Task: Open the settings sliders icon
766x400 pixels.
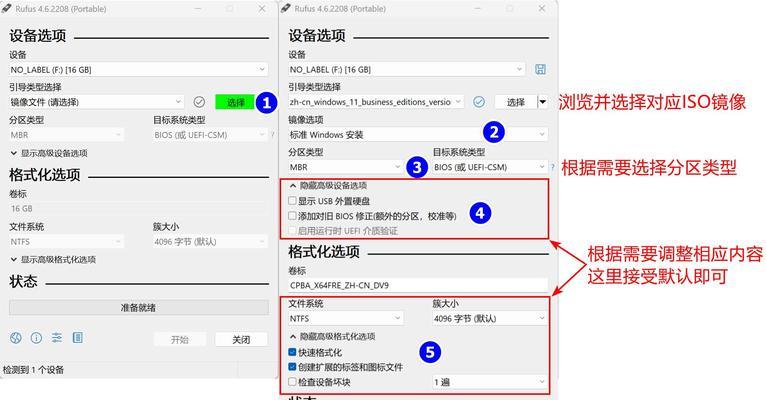Action: coord(57,339)
